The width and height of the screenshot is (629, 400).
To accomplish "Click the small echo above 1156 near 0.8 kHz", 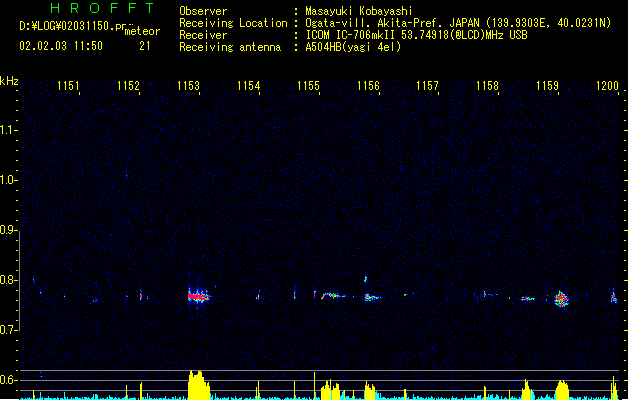I will 365,278.
